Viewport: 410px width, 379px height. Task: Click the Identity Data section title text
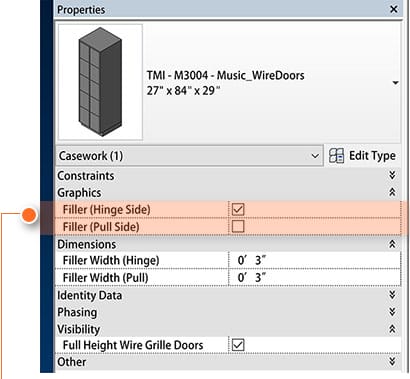coord(89,295)
